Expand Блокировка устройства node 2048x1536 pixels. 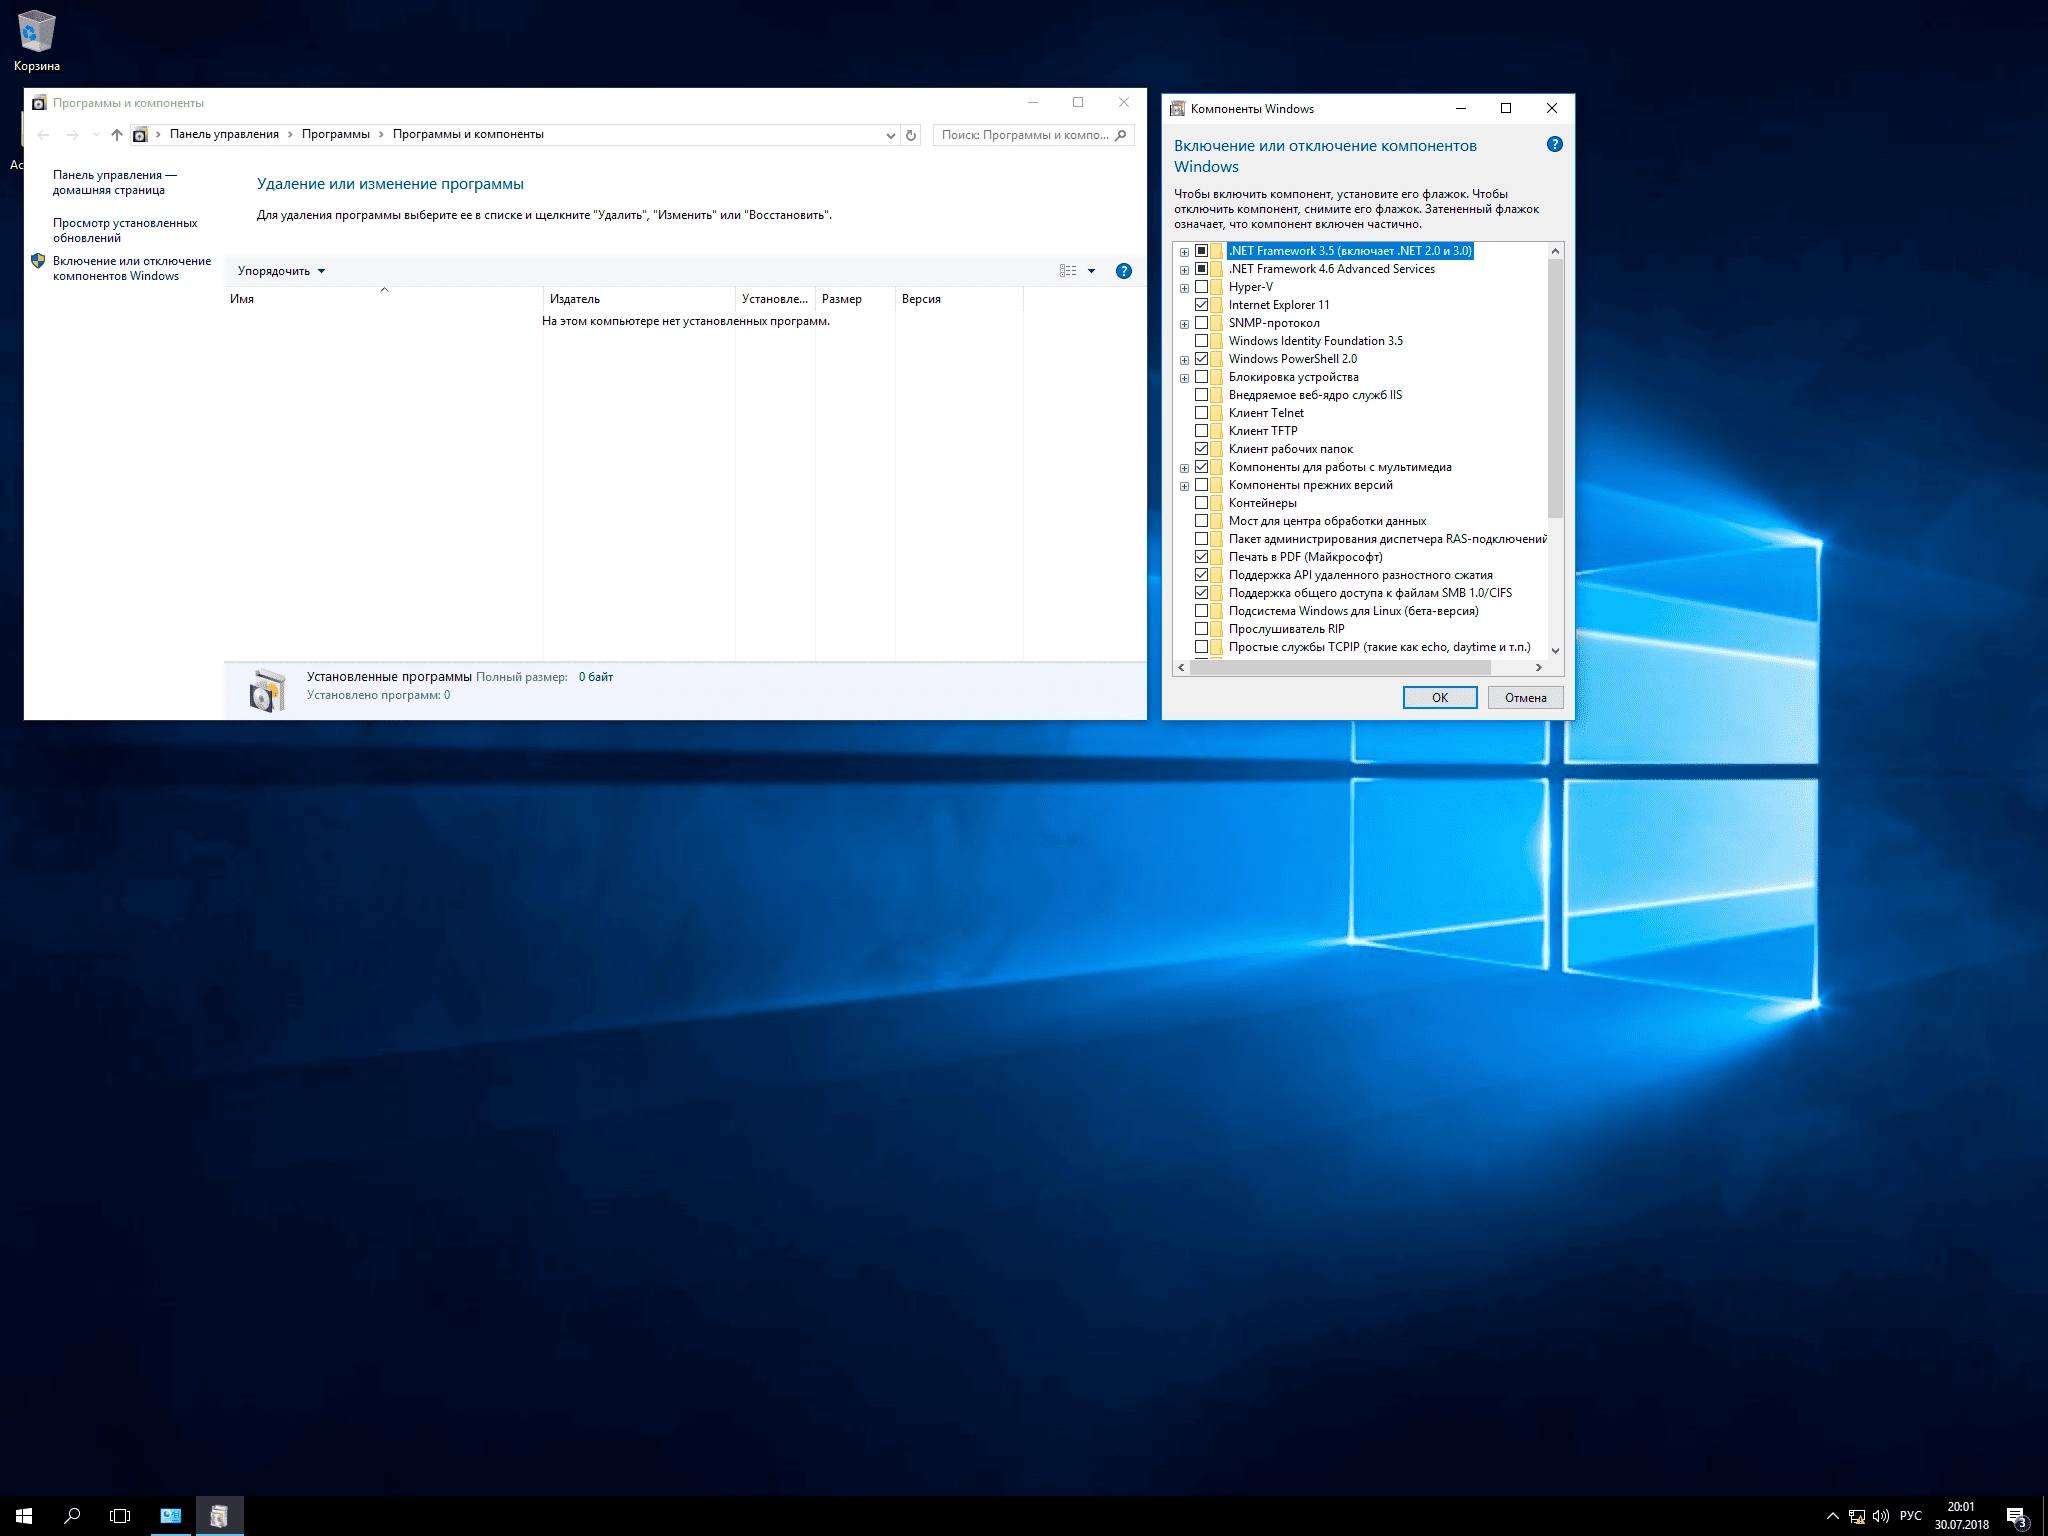click(1184, 378)
